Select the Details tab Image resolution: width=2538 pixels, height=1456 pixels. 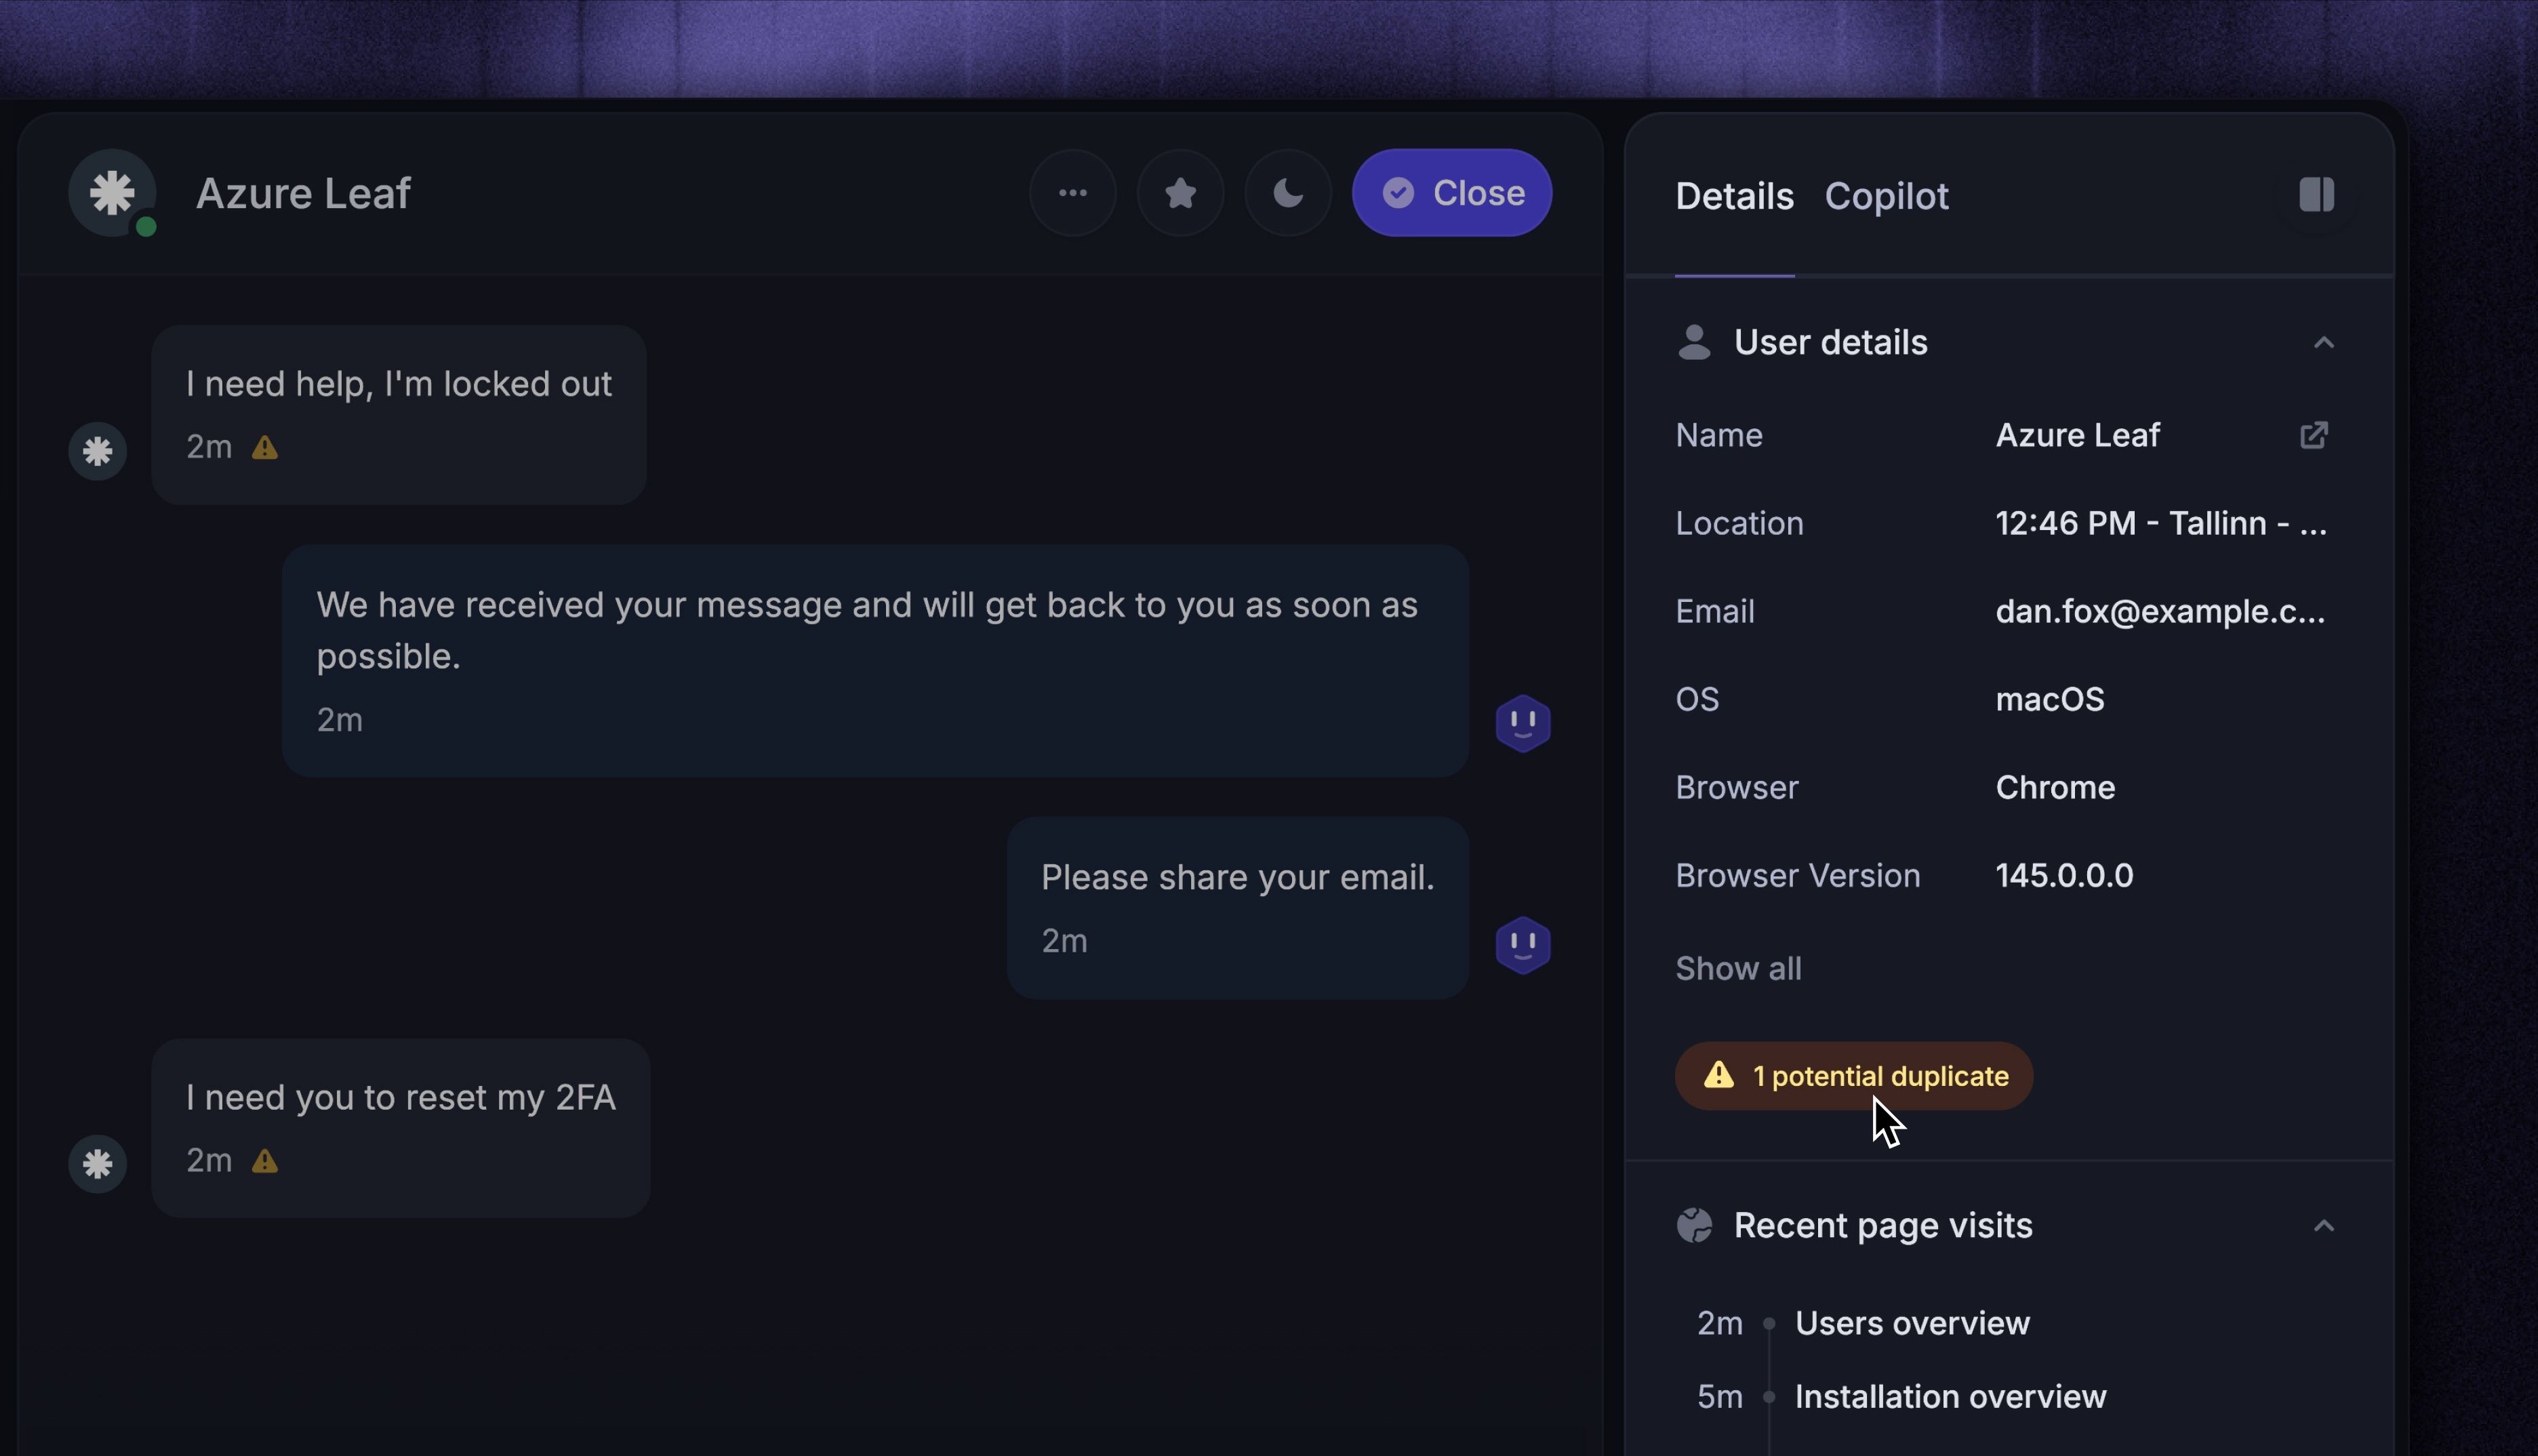1733,196
